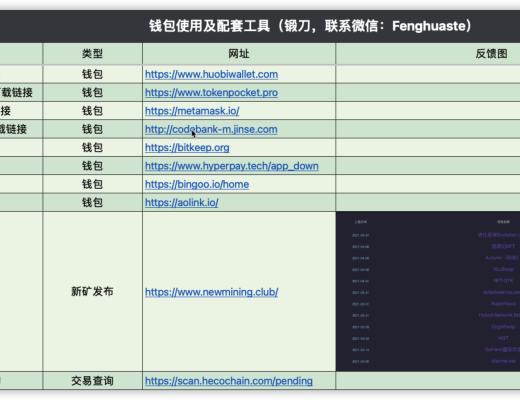This screenshot has height=400, width=520.
Task: Open the scan.hecochain.com/pending link
Action: (x=229, y=381)
